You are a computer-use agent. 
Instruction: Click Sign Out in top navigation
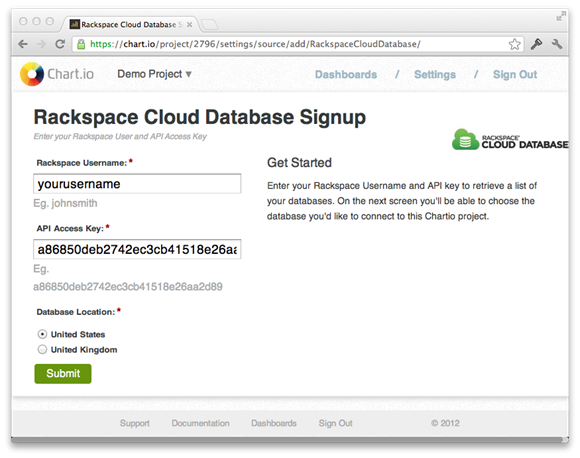(x=515, y=74)
